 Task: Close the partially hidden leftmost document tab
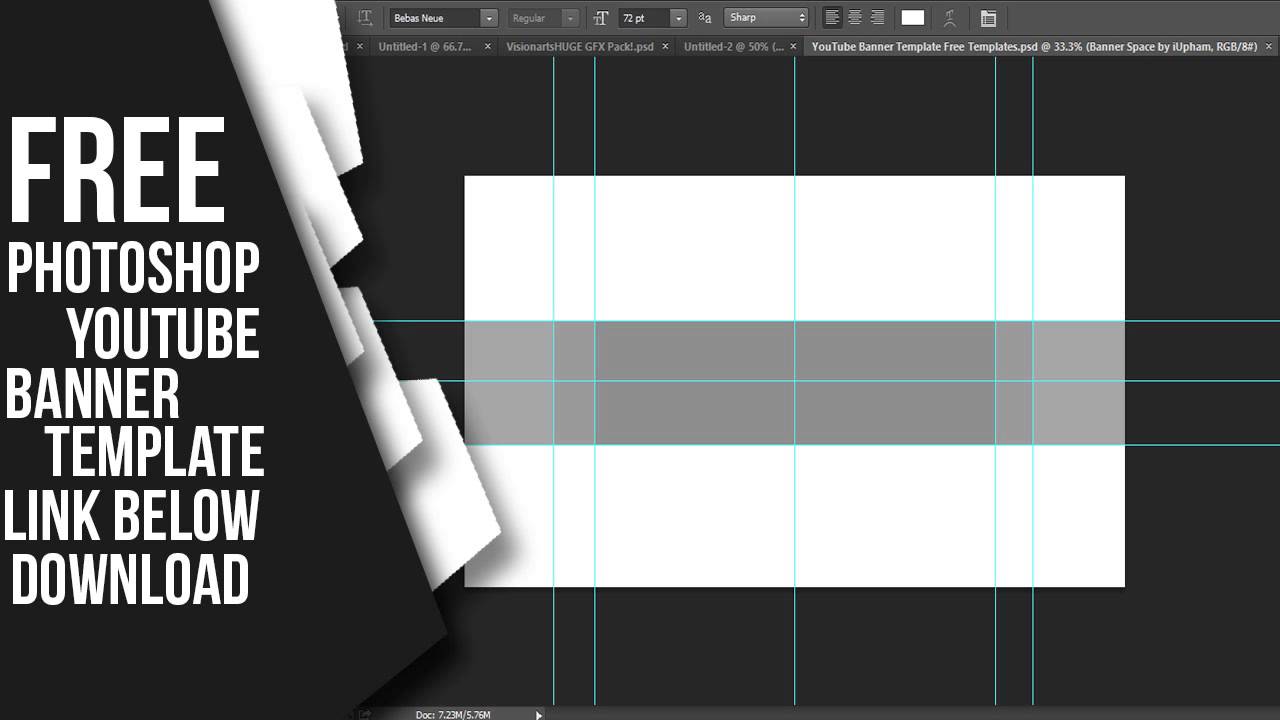point(360,47)
